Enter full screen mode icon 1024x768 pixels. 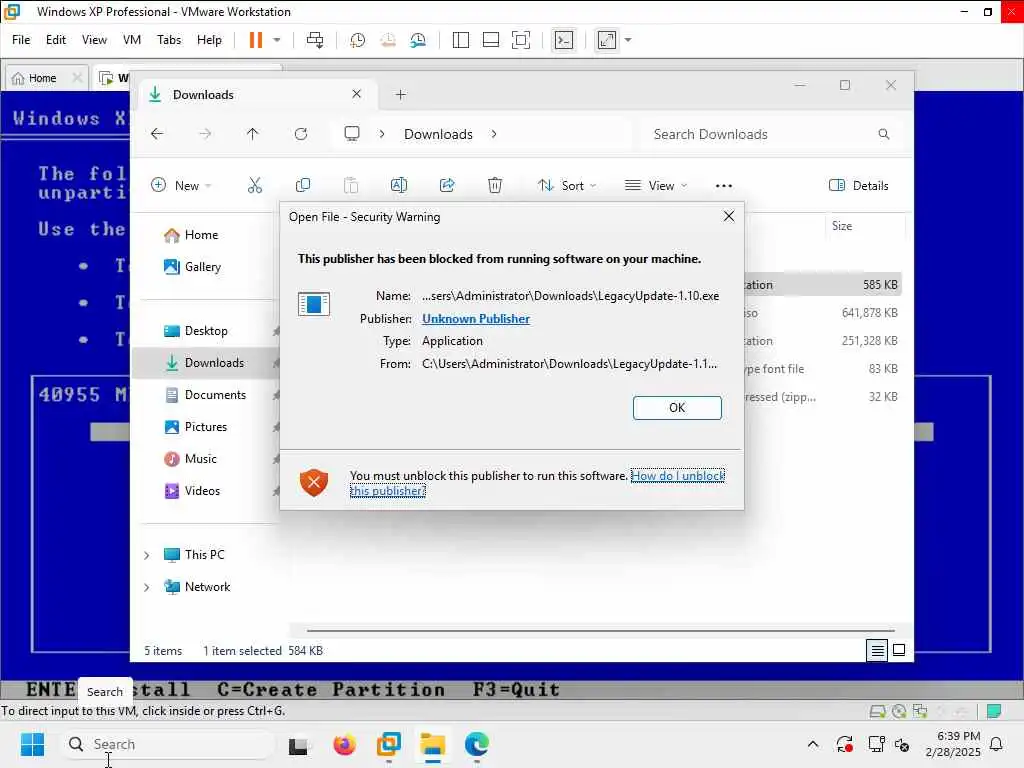click(520, 40)
